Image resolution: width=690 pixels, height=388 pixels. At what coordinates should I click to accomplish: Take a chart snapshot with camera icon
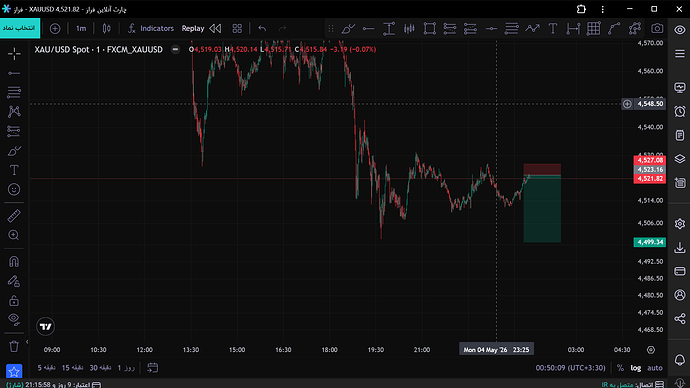[657, 29]
